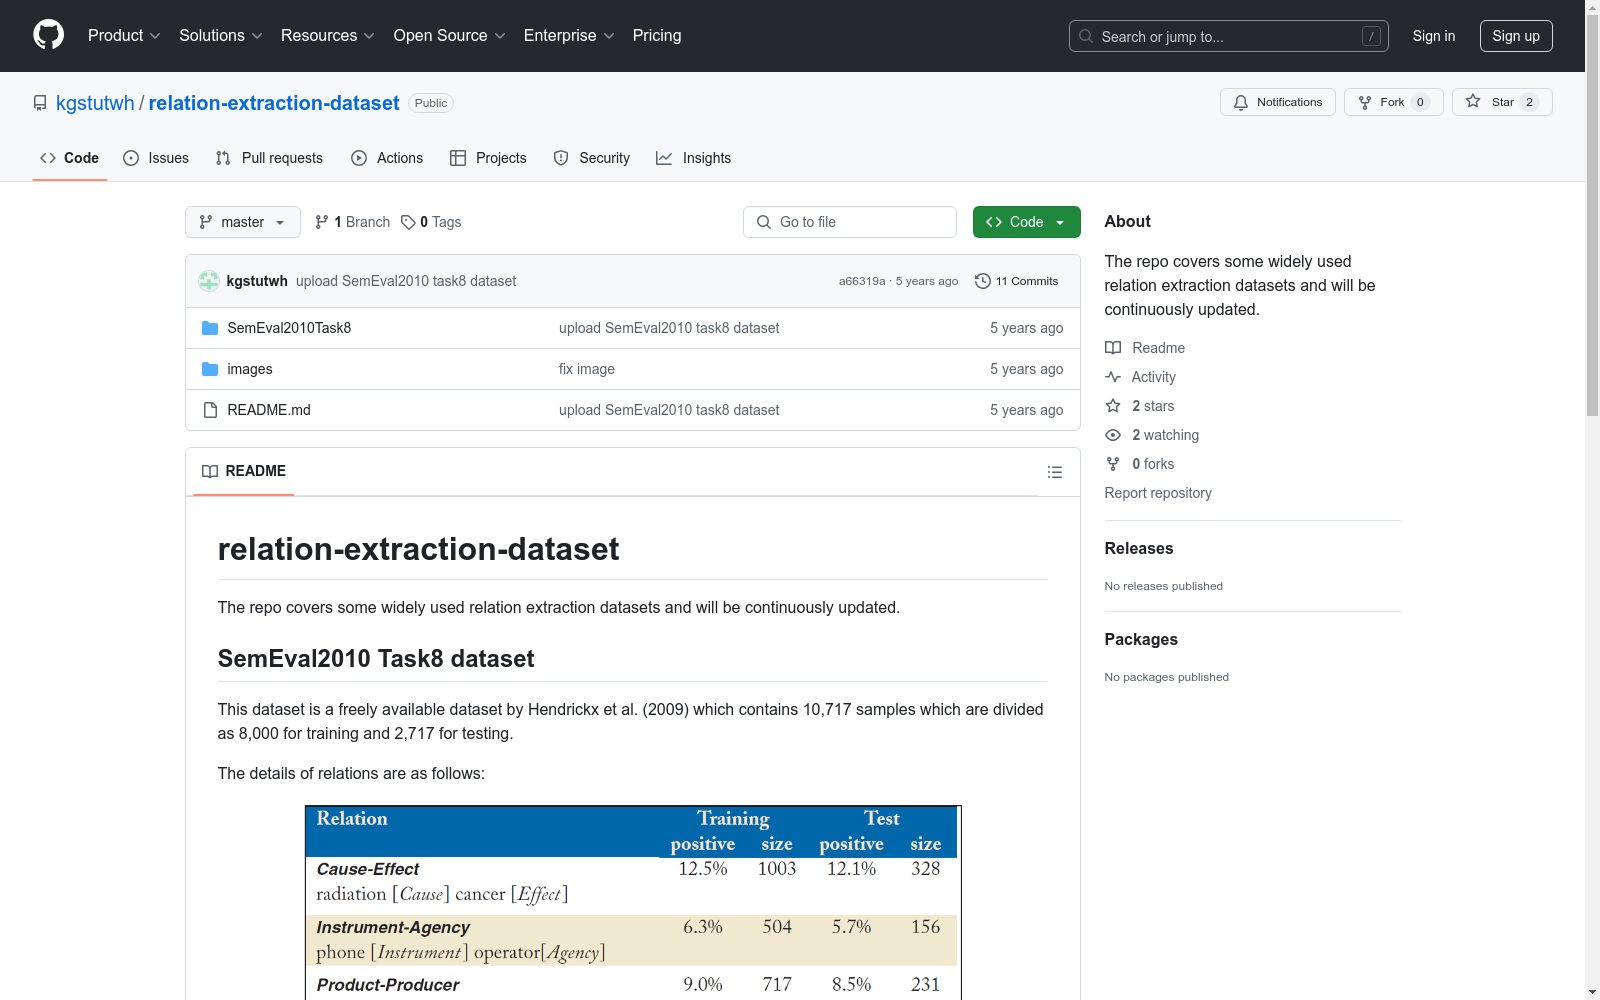Star this repository

1502,102
